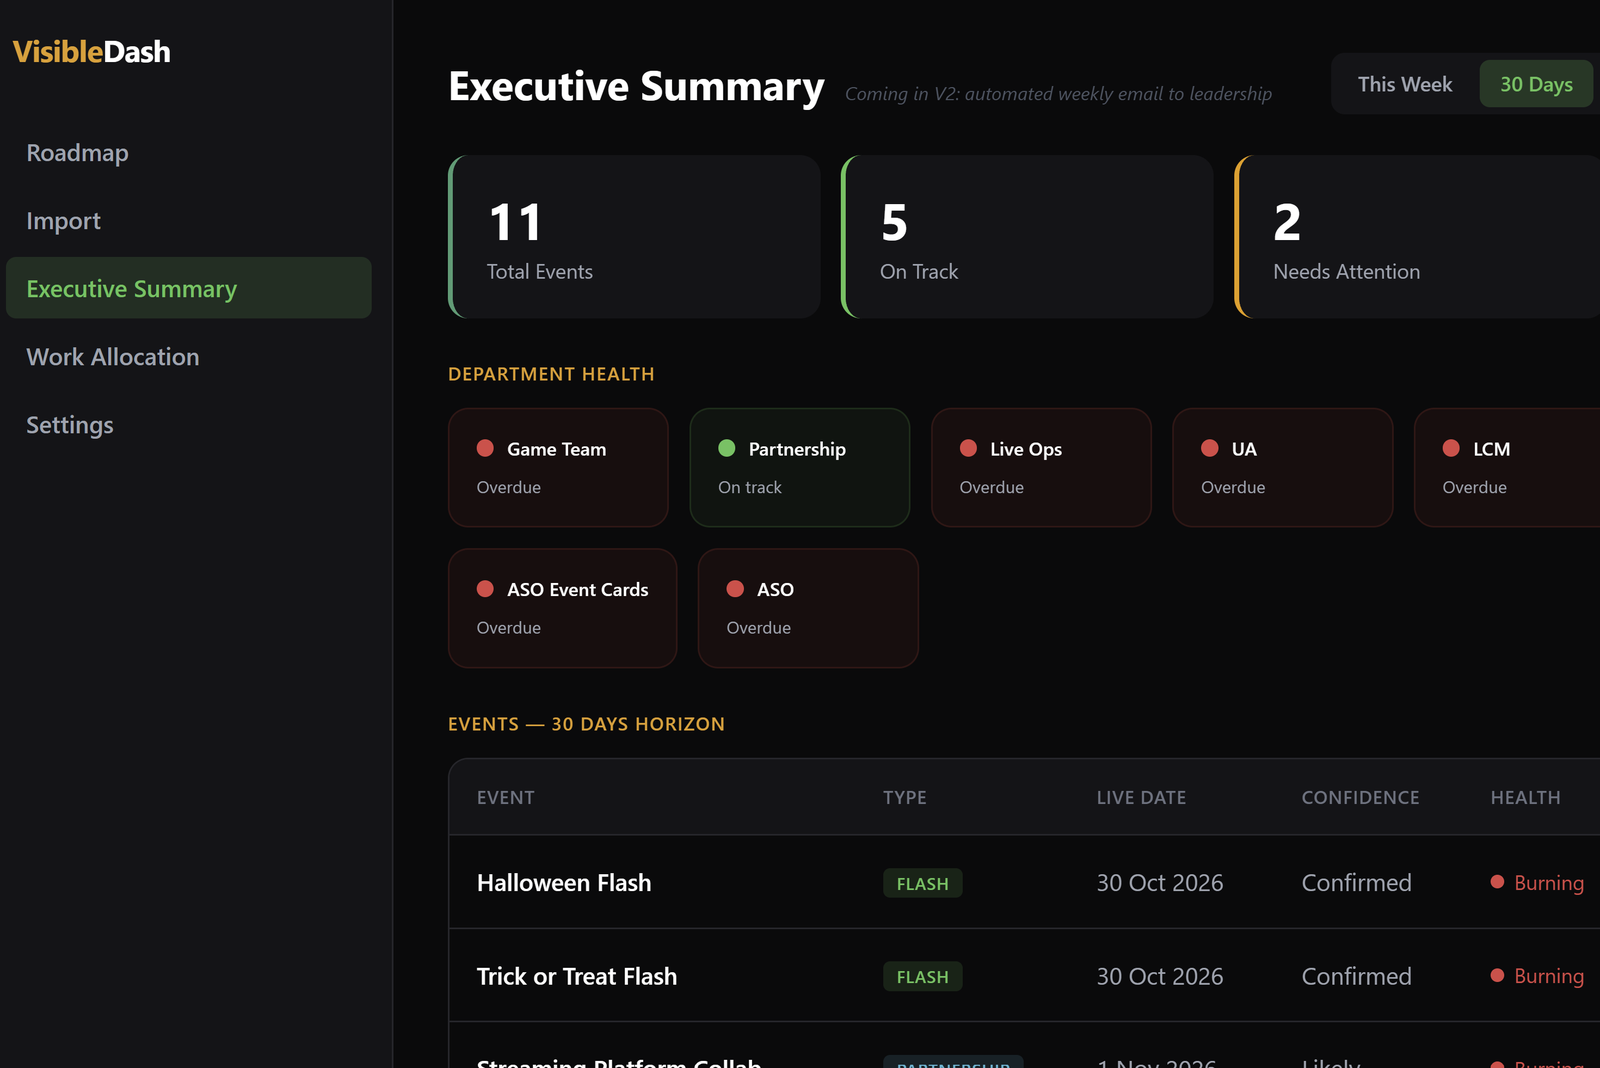Screen dimensions: 1600x1068
Task: Click FLASH tag on Trick or Treat row
Action: pyautogui.click(x=923, y=977)
